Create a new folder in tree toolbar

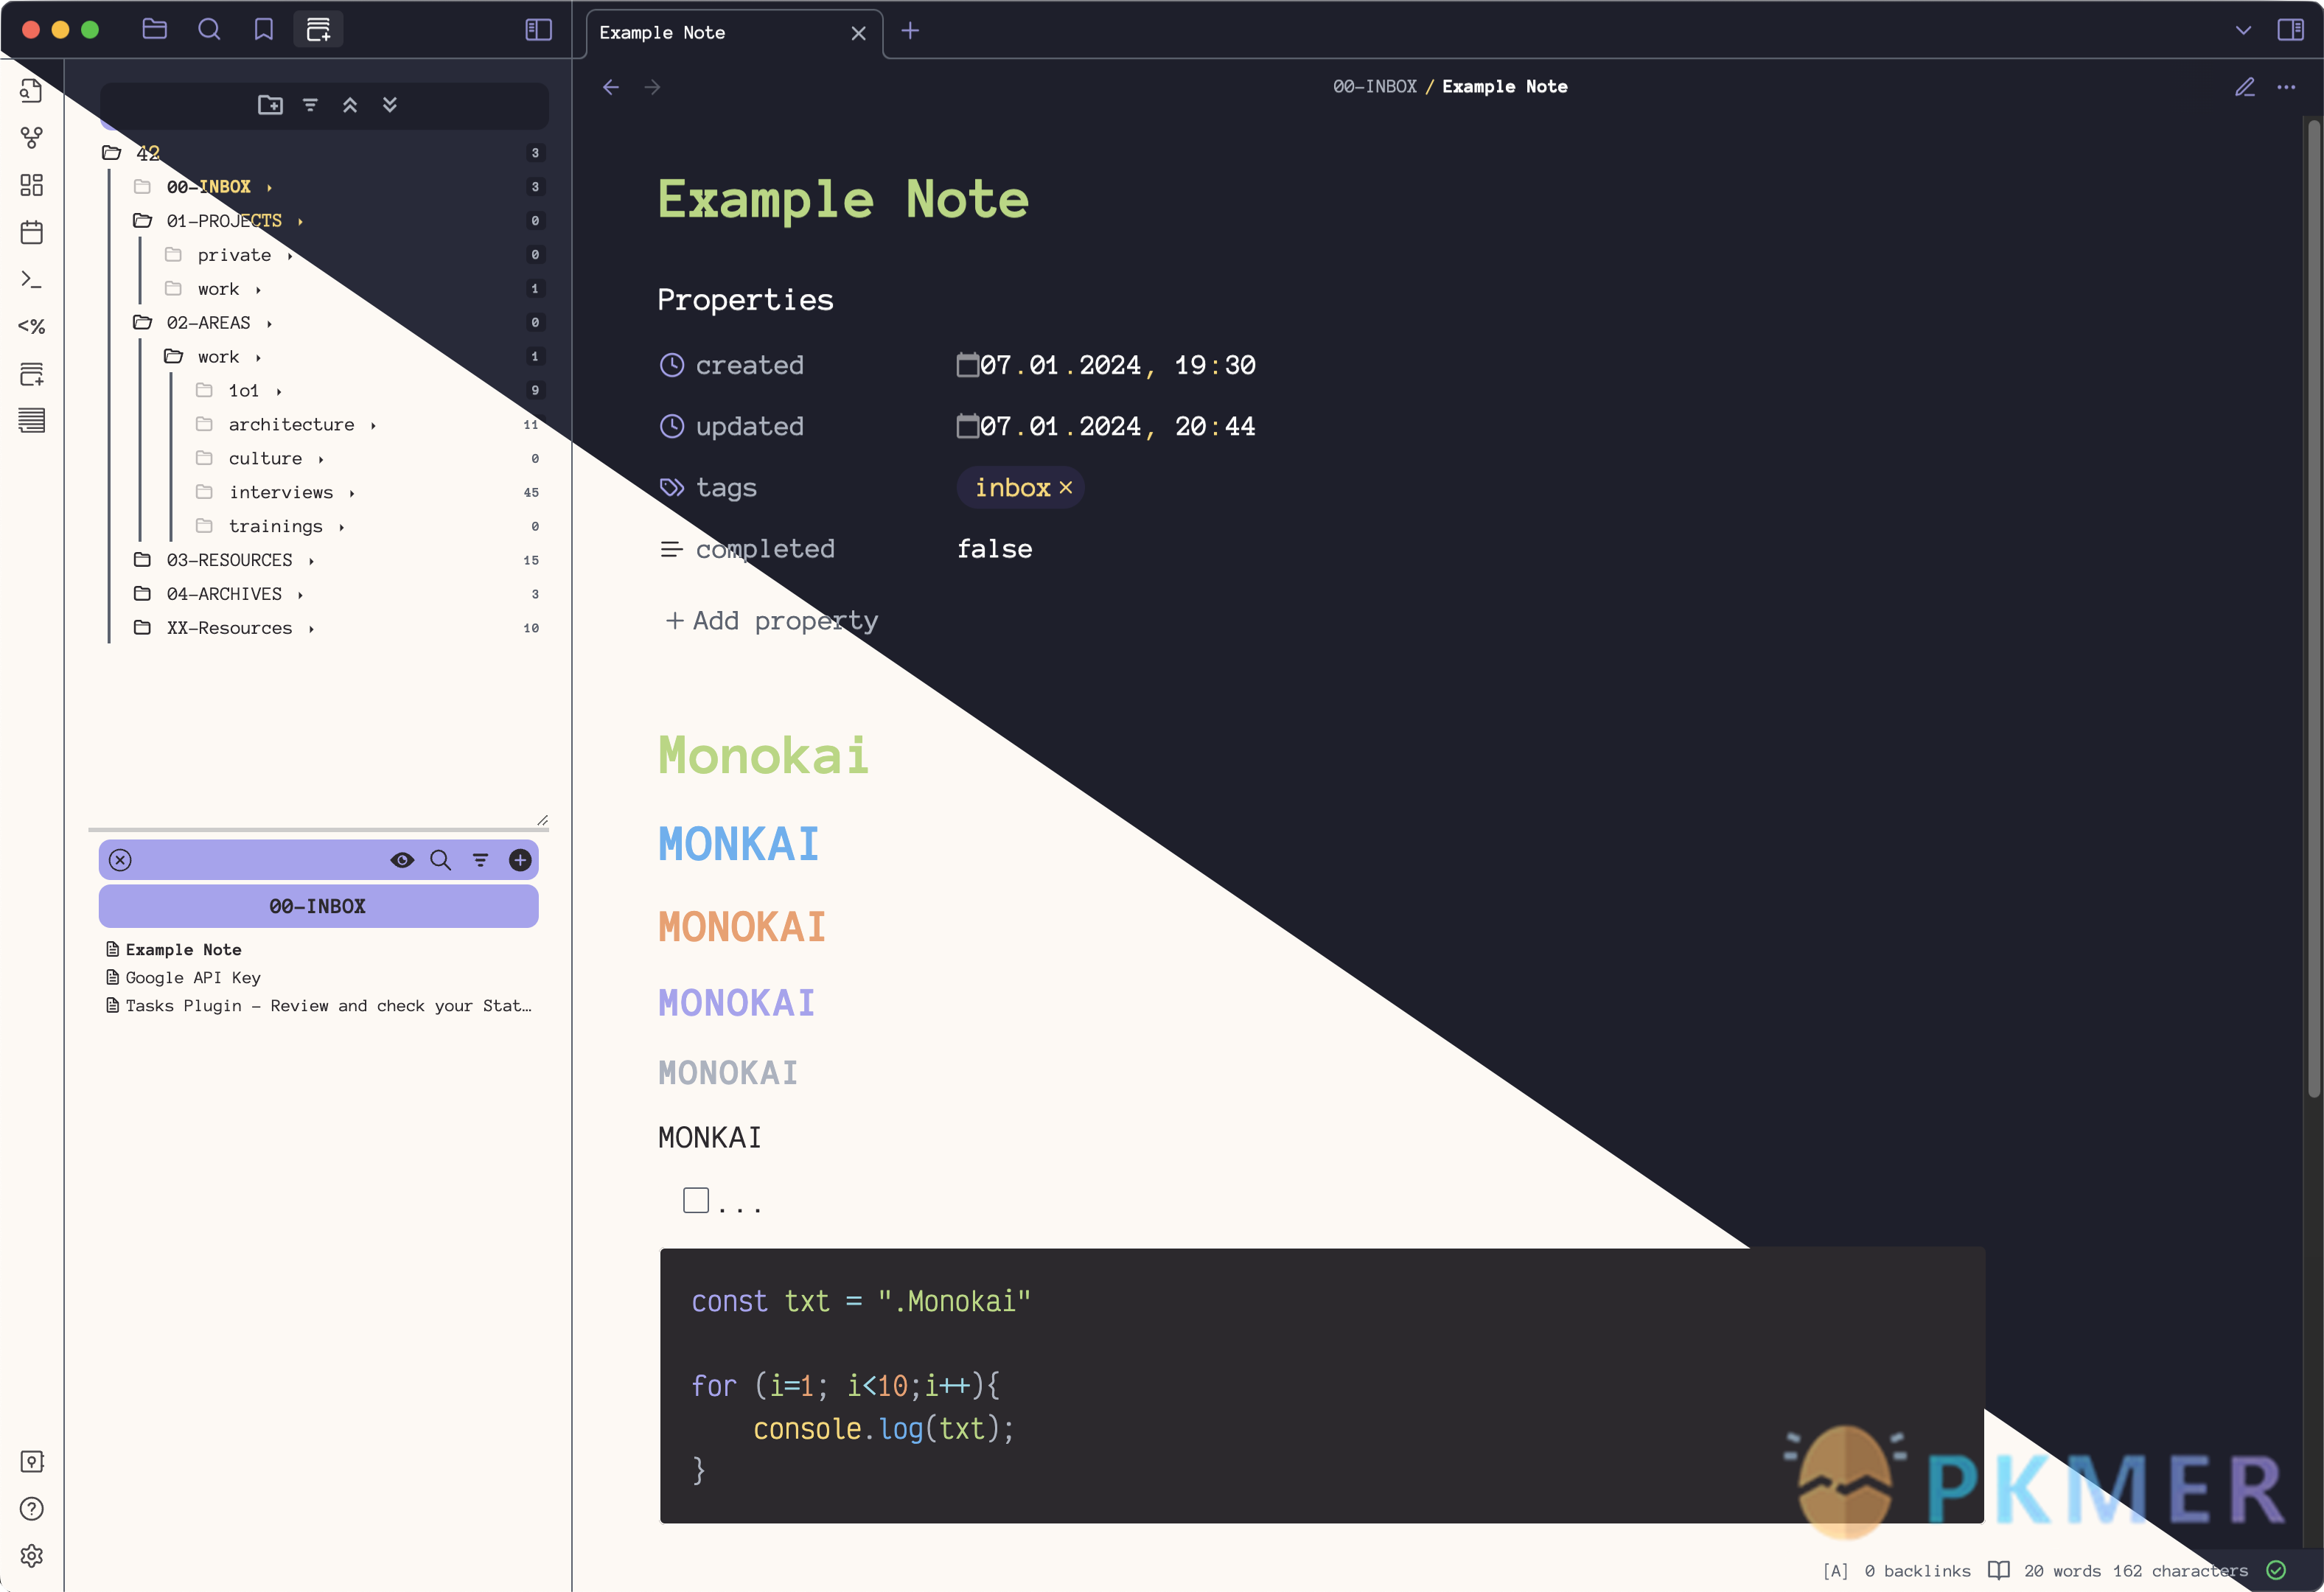tap(270, 105)
